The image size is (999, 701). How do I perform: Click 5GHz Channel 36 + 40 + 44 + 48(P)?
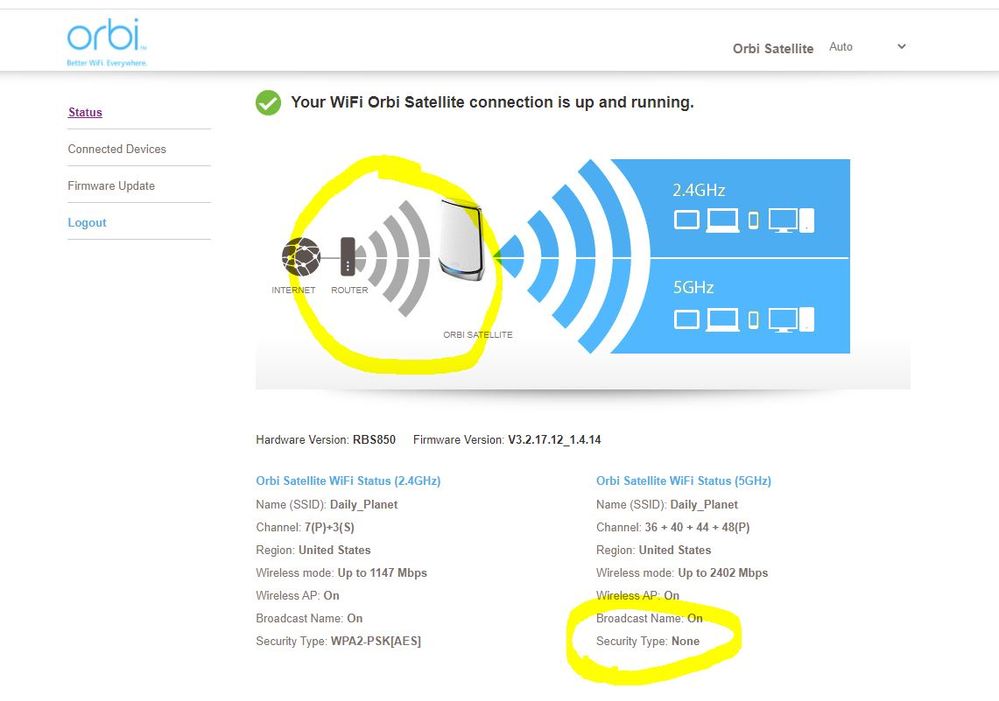697,528
